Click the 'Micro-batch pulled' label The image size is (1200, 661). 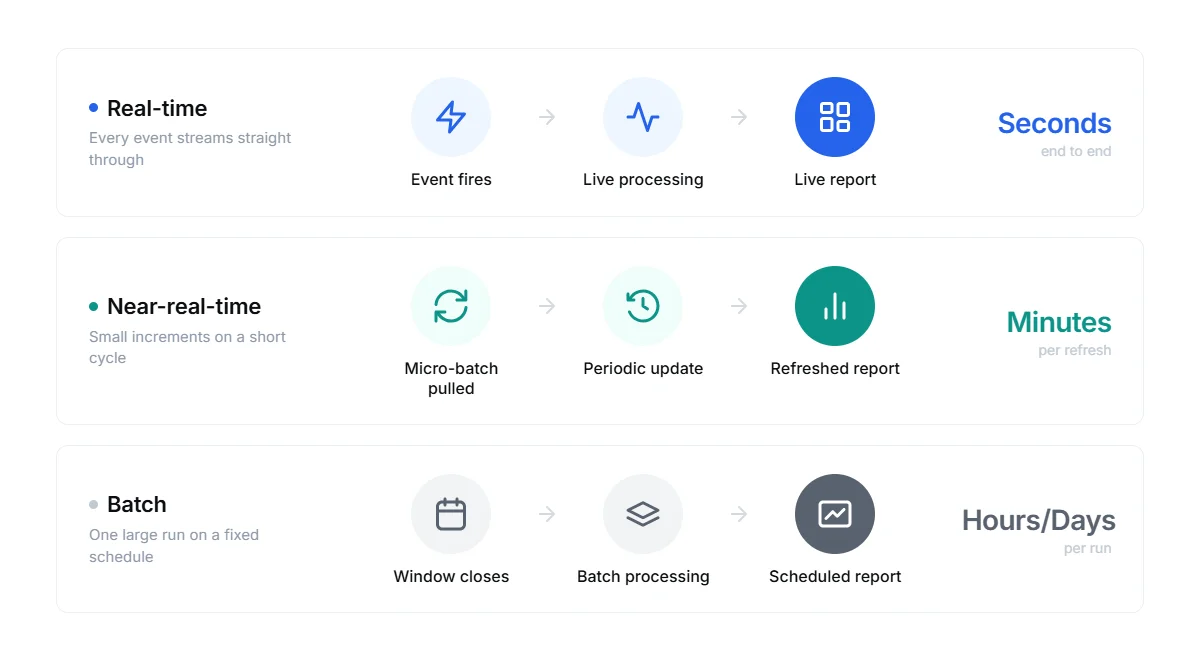(451, 378)
